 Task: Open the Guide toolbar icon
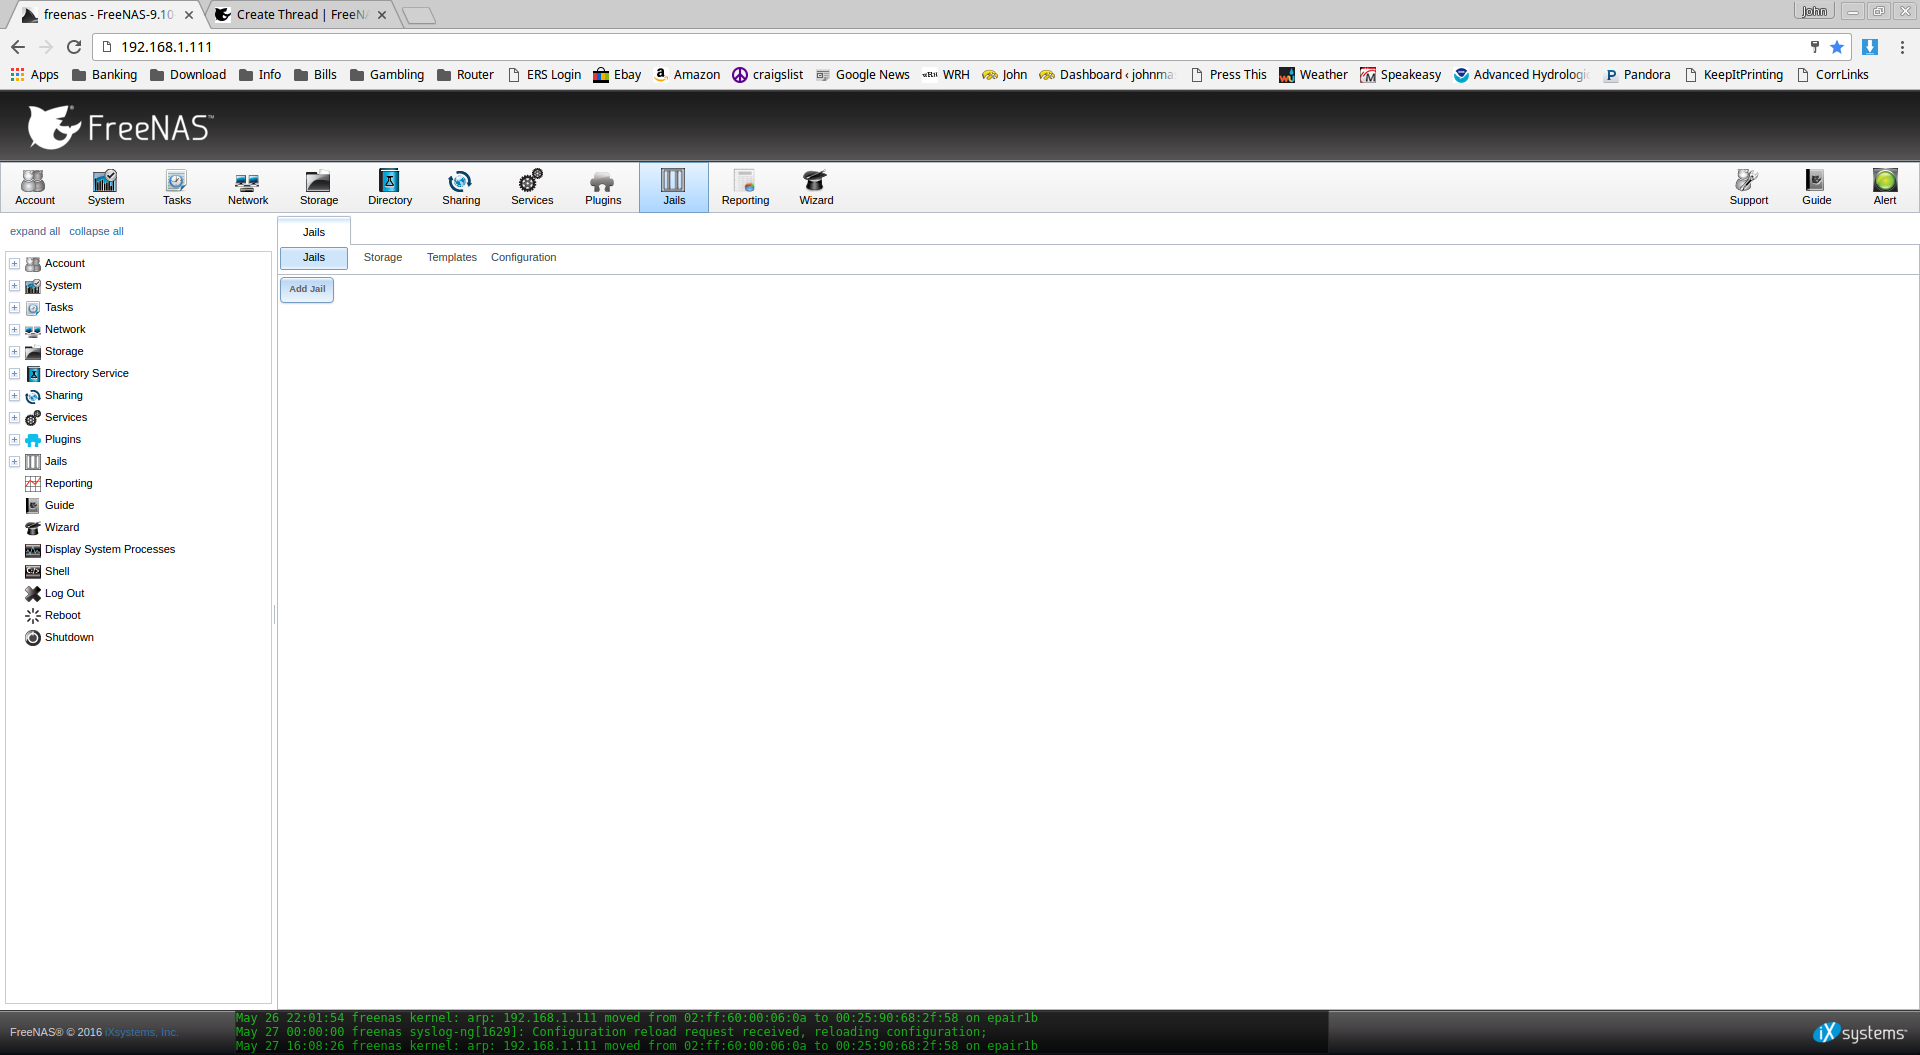pos(1816,187)
